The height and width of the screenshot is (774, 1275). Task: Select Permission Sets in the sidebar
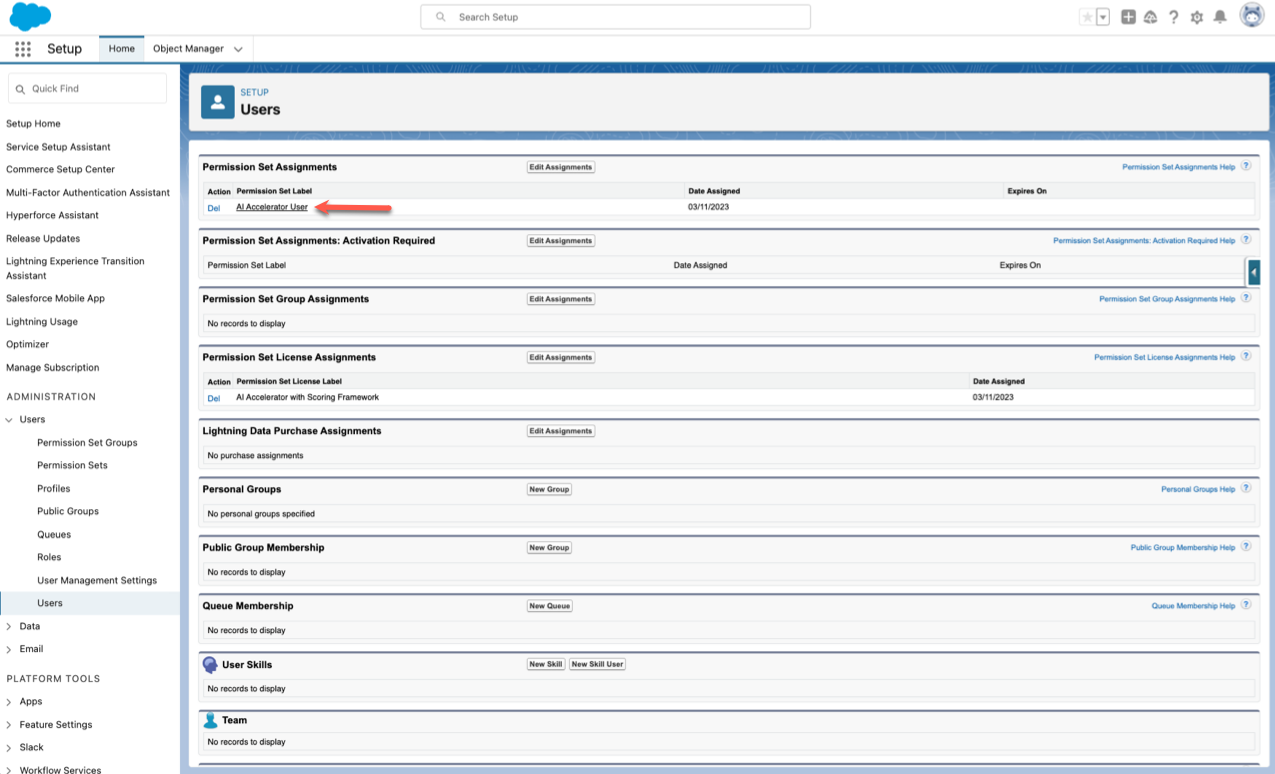(x=72, y=465)
